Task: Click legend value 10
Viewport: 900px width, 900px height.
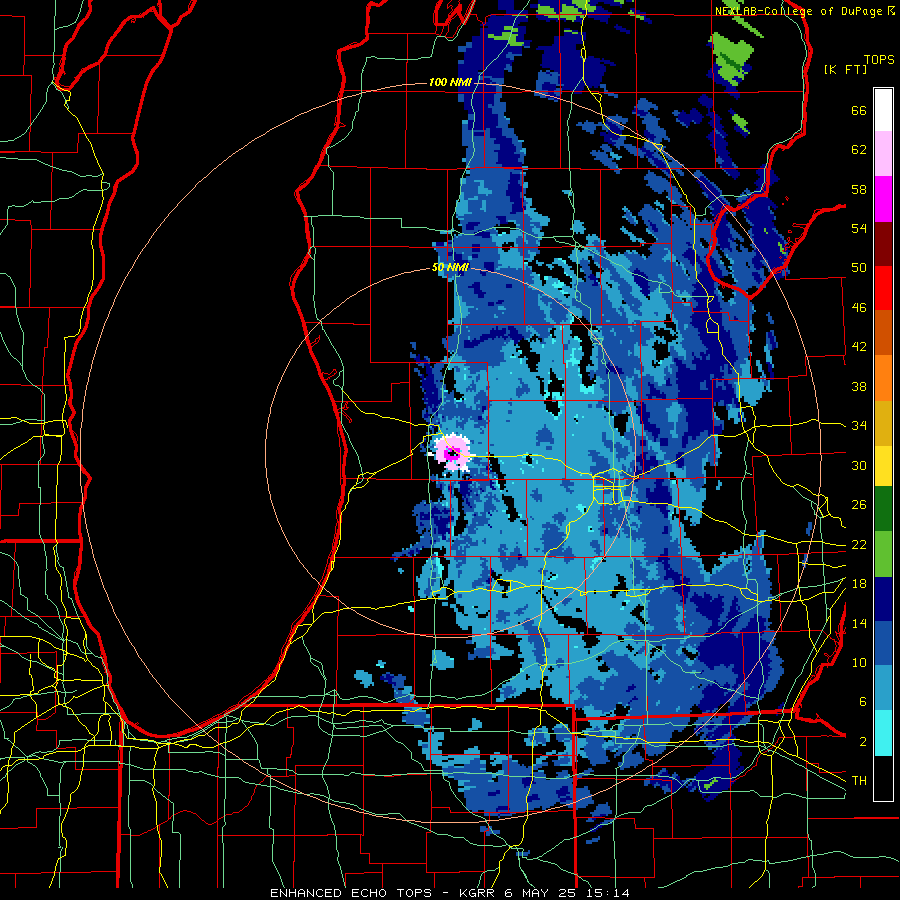Action: coord(859,662)
